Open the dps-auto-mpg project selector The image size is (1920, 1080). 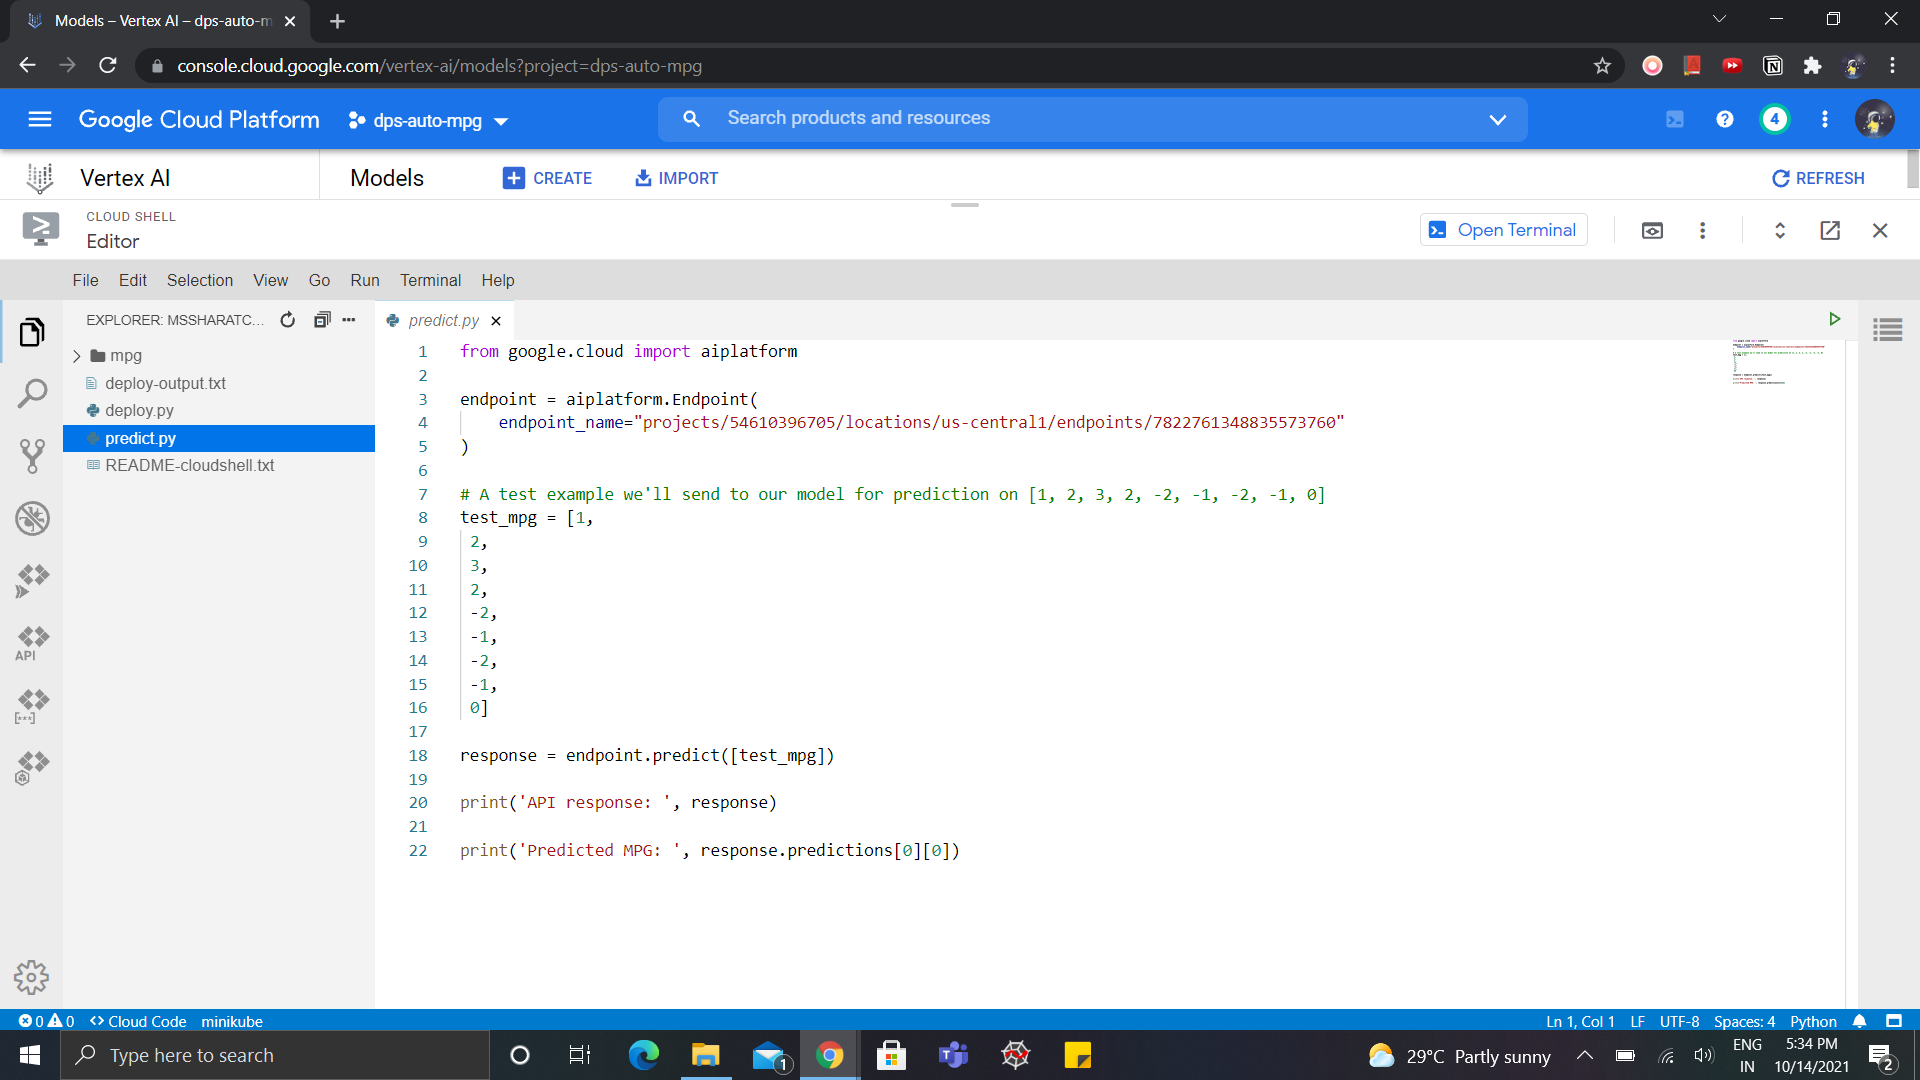[x=428, y=120]
